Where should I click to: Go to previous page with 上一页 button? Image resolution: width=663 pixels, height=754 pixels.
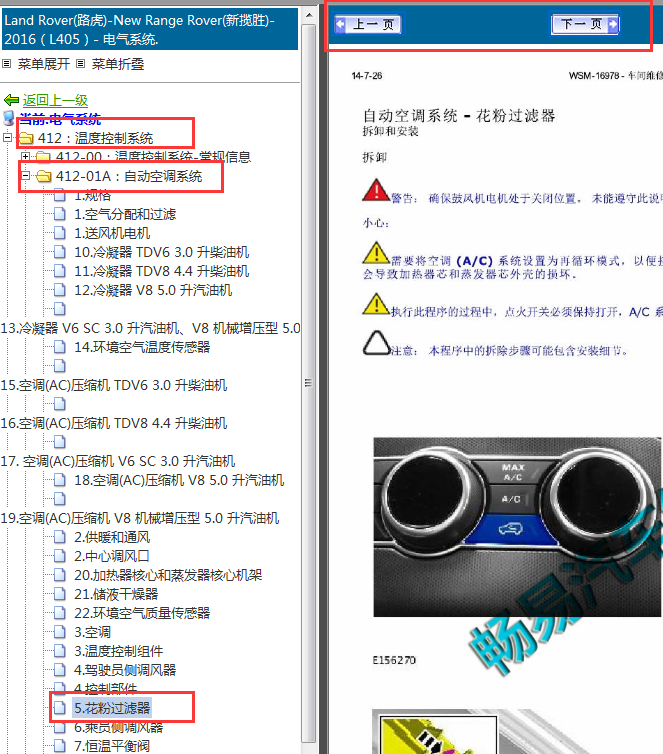[368, 24]
